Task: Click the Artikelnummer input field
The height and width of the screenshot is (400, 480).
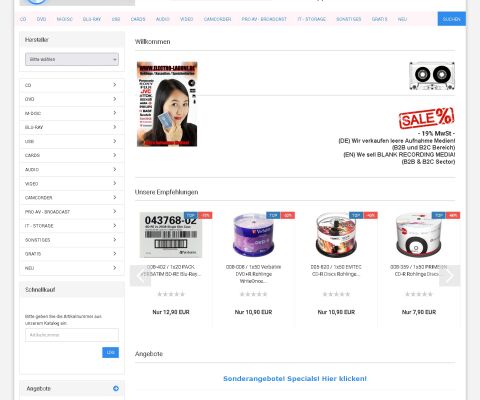Action: click(72, 335)
